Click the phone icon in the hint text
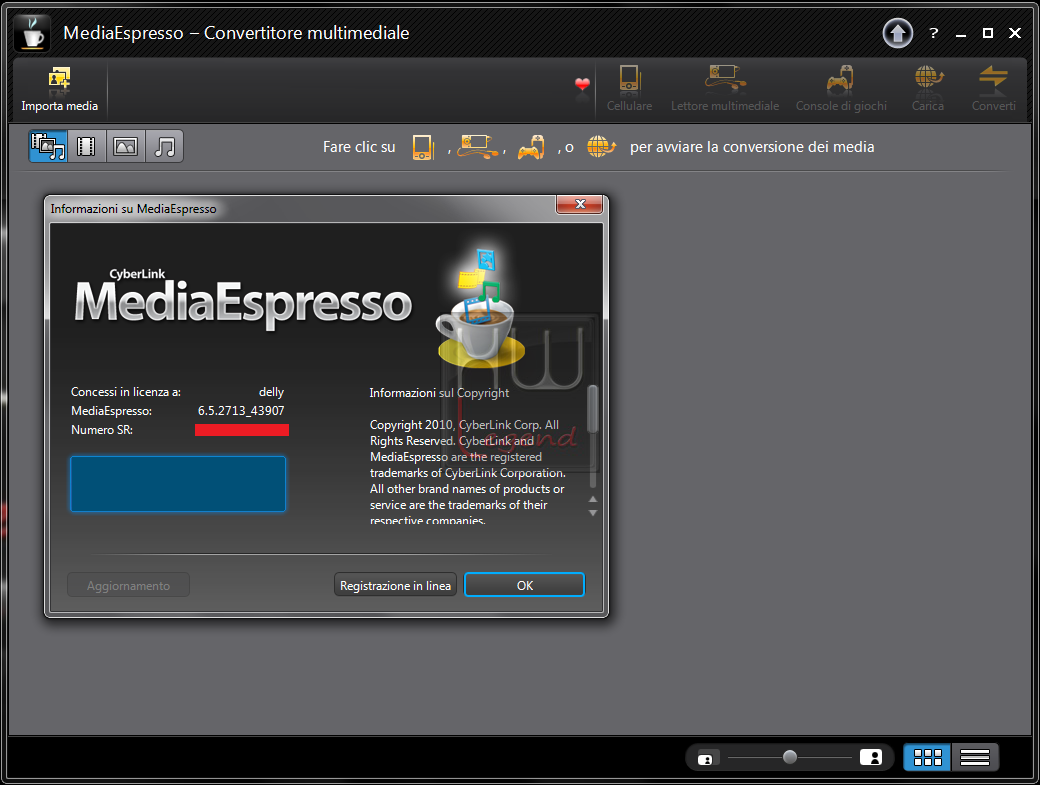1040x785 pixels. tap(423, 147)
